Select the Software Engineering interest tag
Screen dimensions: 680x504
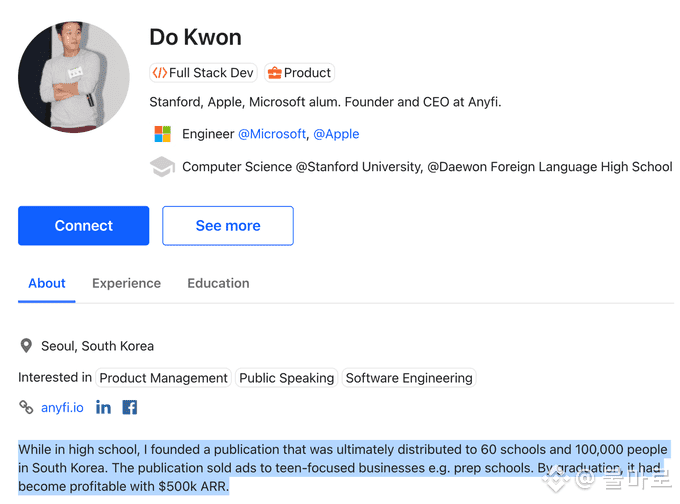click(409, 378)
